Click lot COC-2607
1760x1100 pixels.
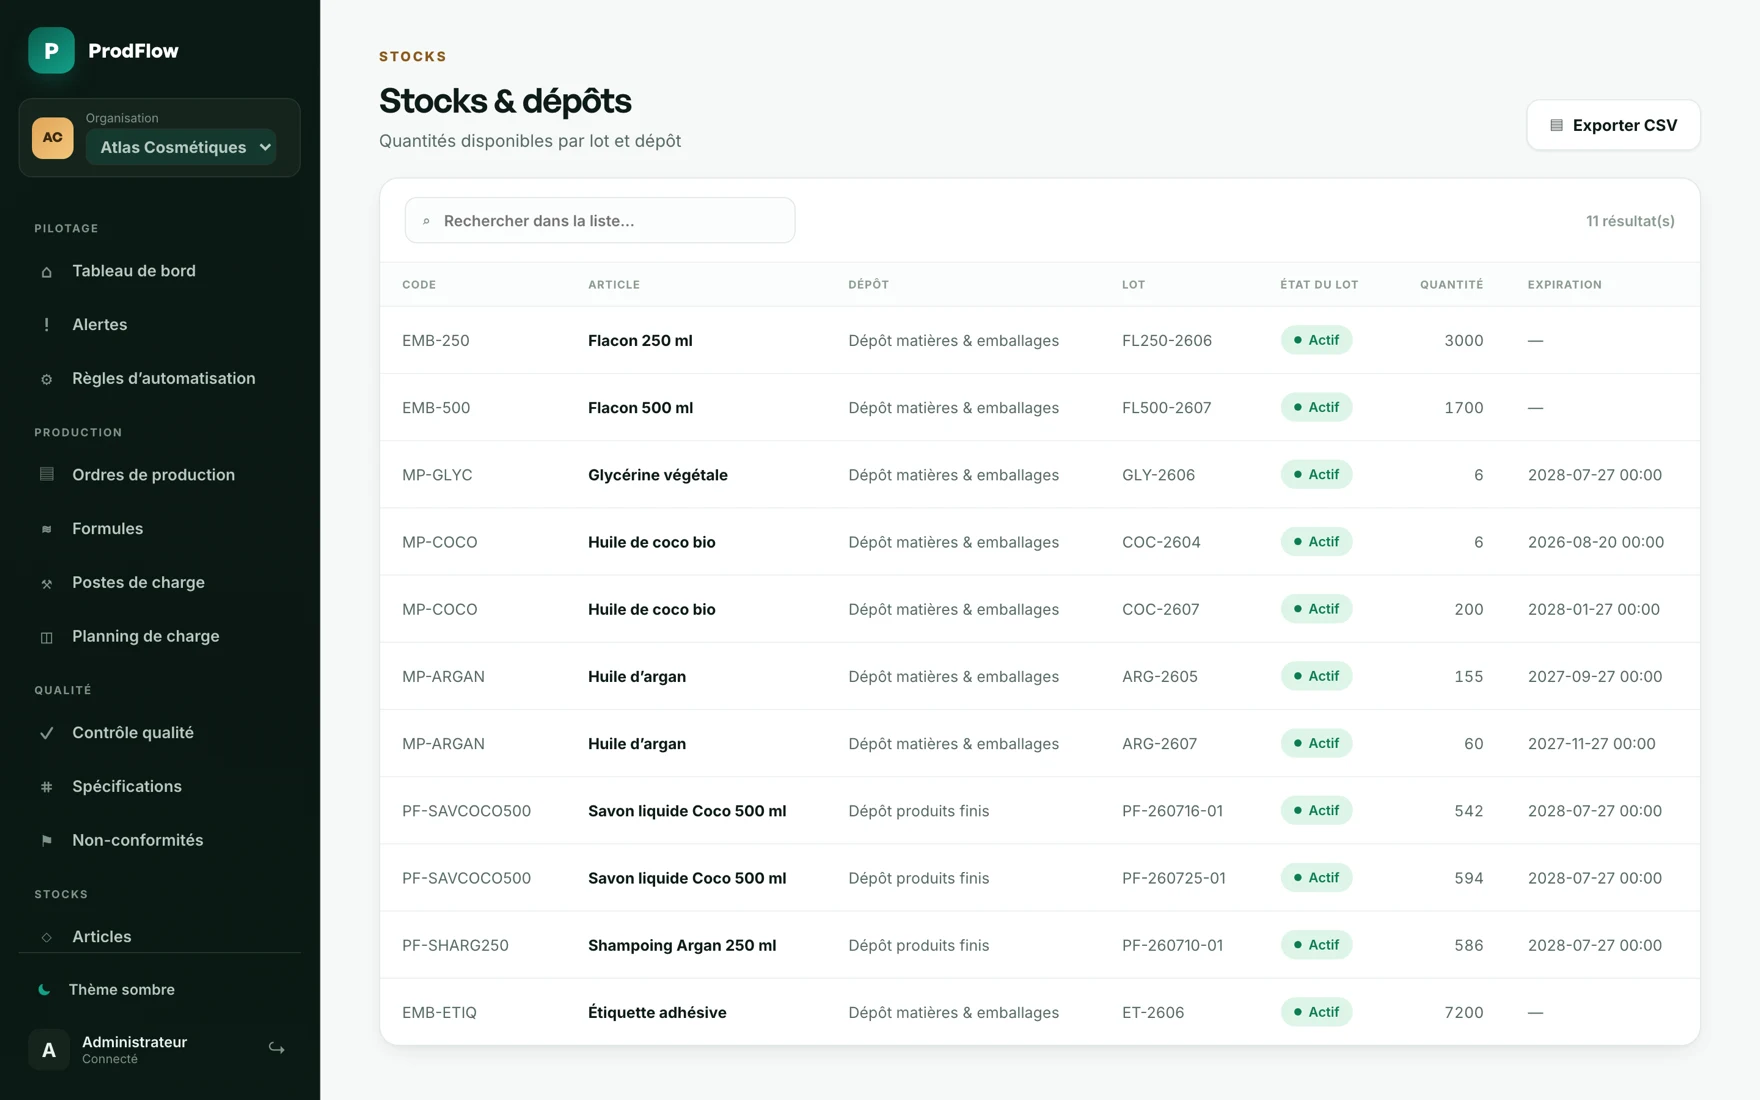coord(1160,609)
